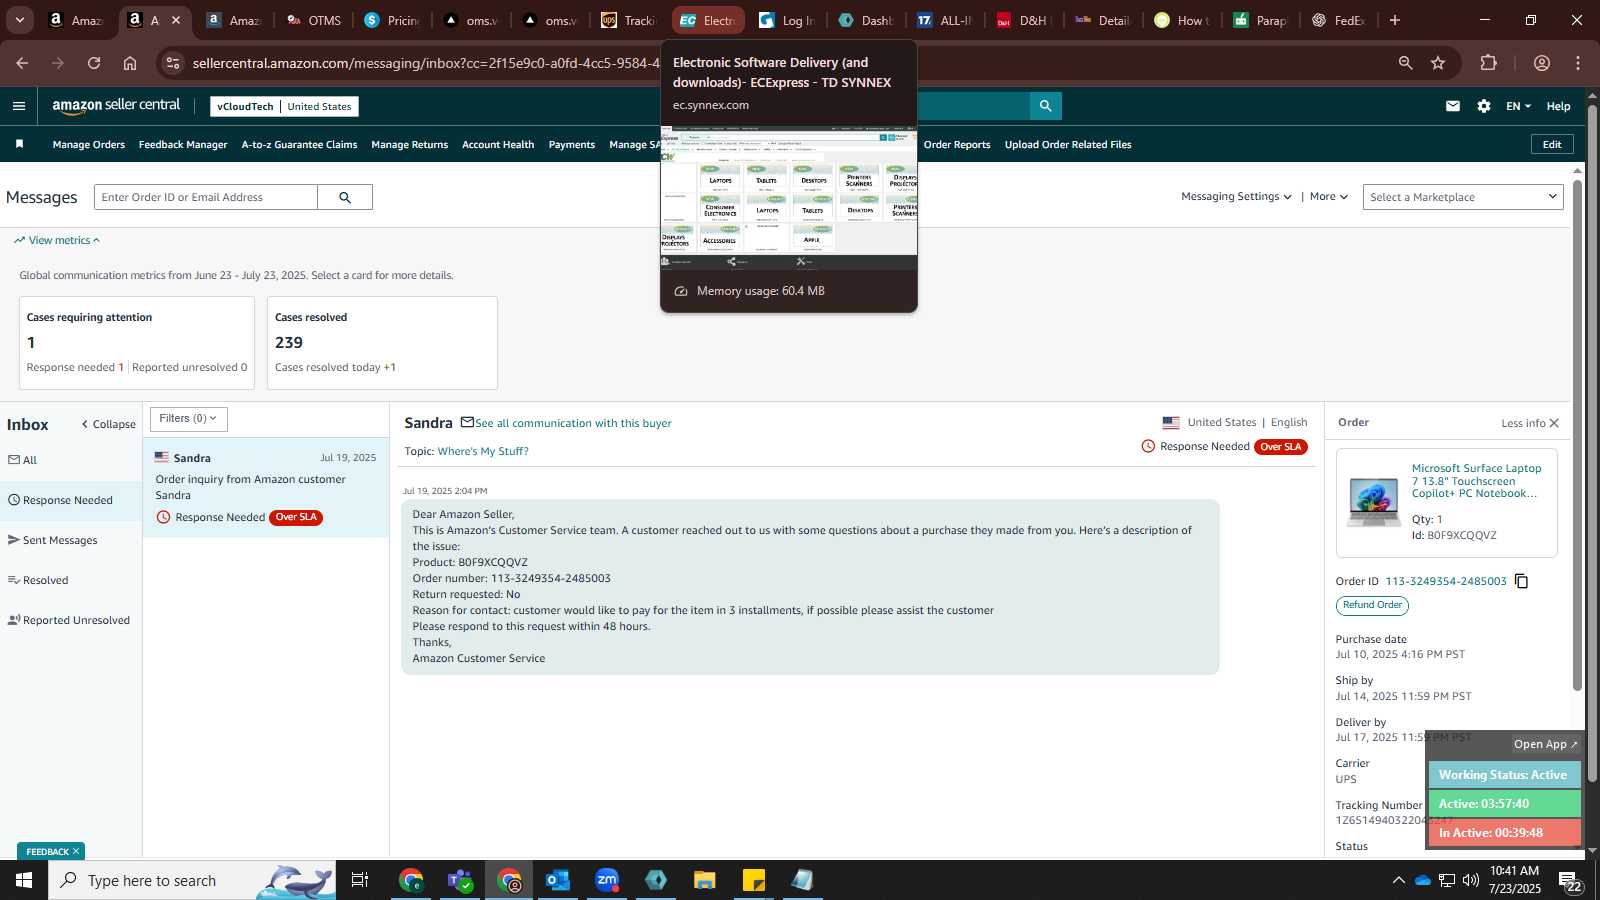Open the EN language dropdown
This screenshot has height=900, width=1600.
click(1518, 106)
